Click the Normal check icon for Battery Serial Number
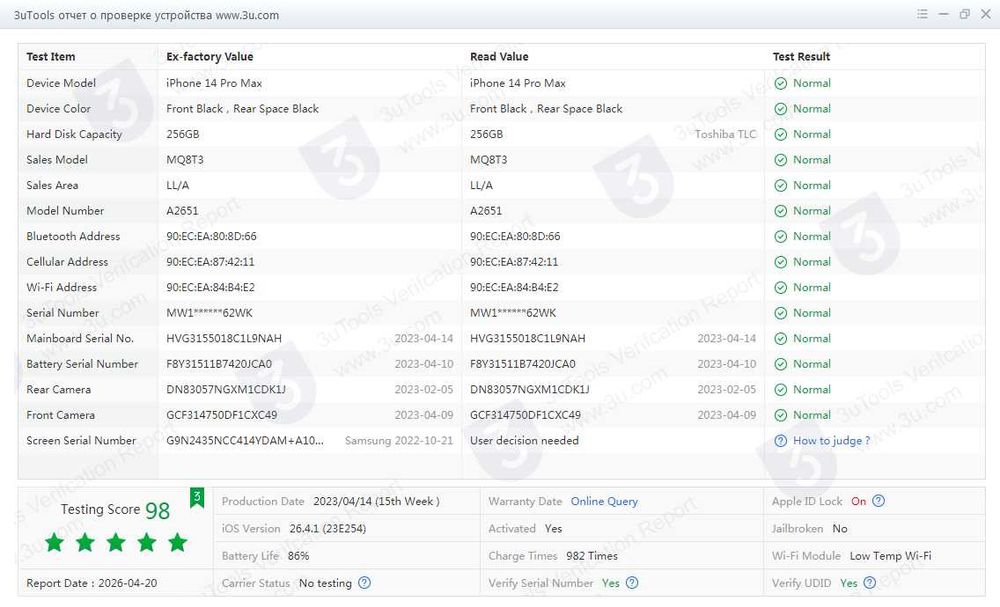 [x=781, y=364]
